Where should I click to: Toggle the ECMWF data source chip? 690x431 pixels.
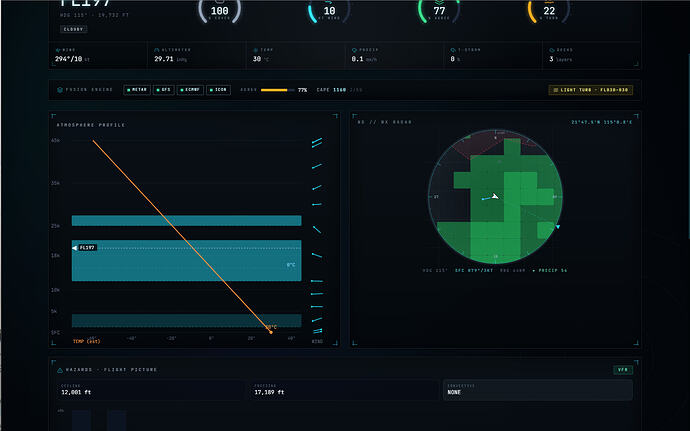point(190,90)
